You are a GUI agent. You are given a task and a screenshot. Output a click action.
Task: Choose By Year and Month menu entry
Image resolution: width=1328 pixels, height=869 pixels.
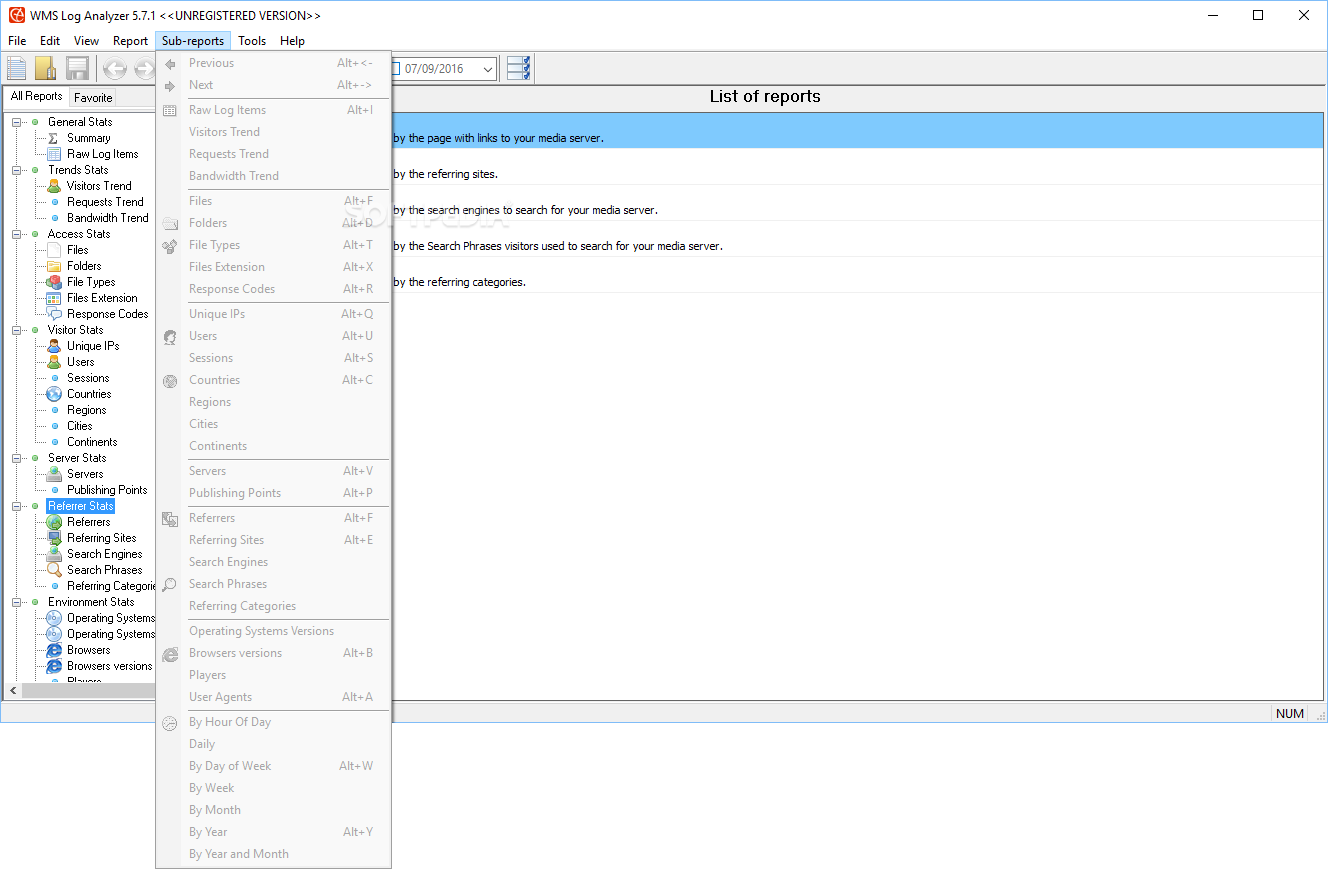pyautogui.click(x=273, y=854)
